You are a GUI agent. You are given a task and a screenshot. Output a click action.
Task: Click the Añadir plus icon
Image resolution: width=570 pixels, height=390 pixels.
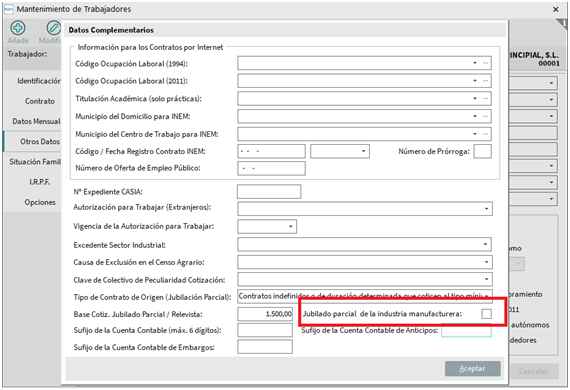coord(17,28)
